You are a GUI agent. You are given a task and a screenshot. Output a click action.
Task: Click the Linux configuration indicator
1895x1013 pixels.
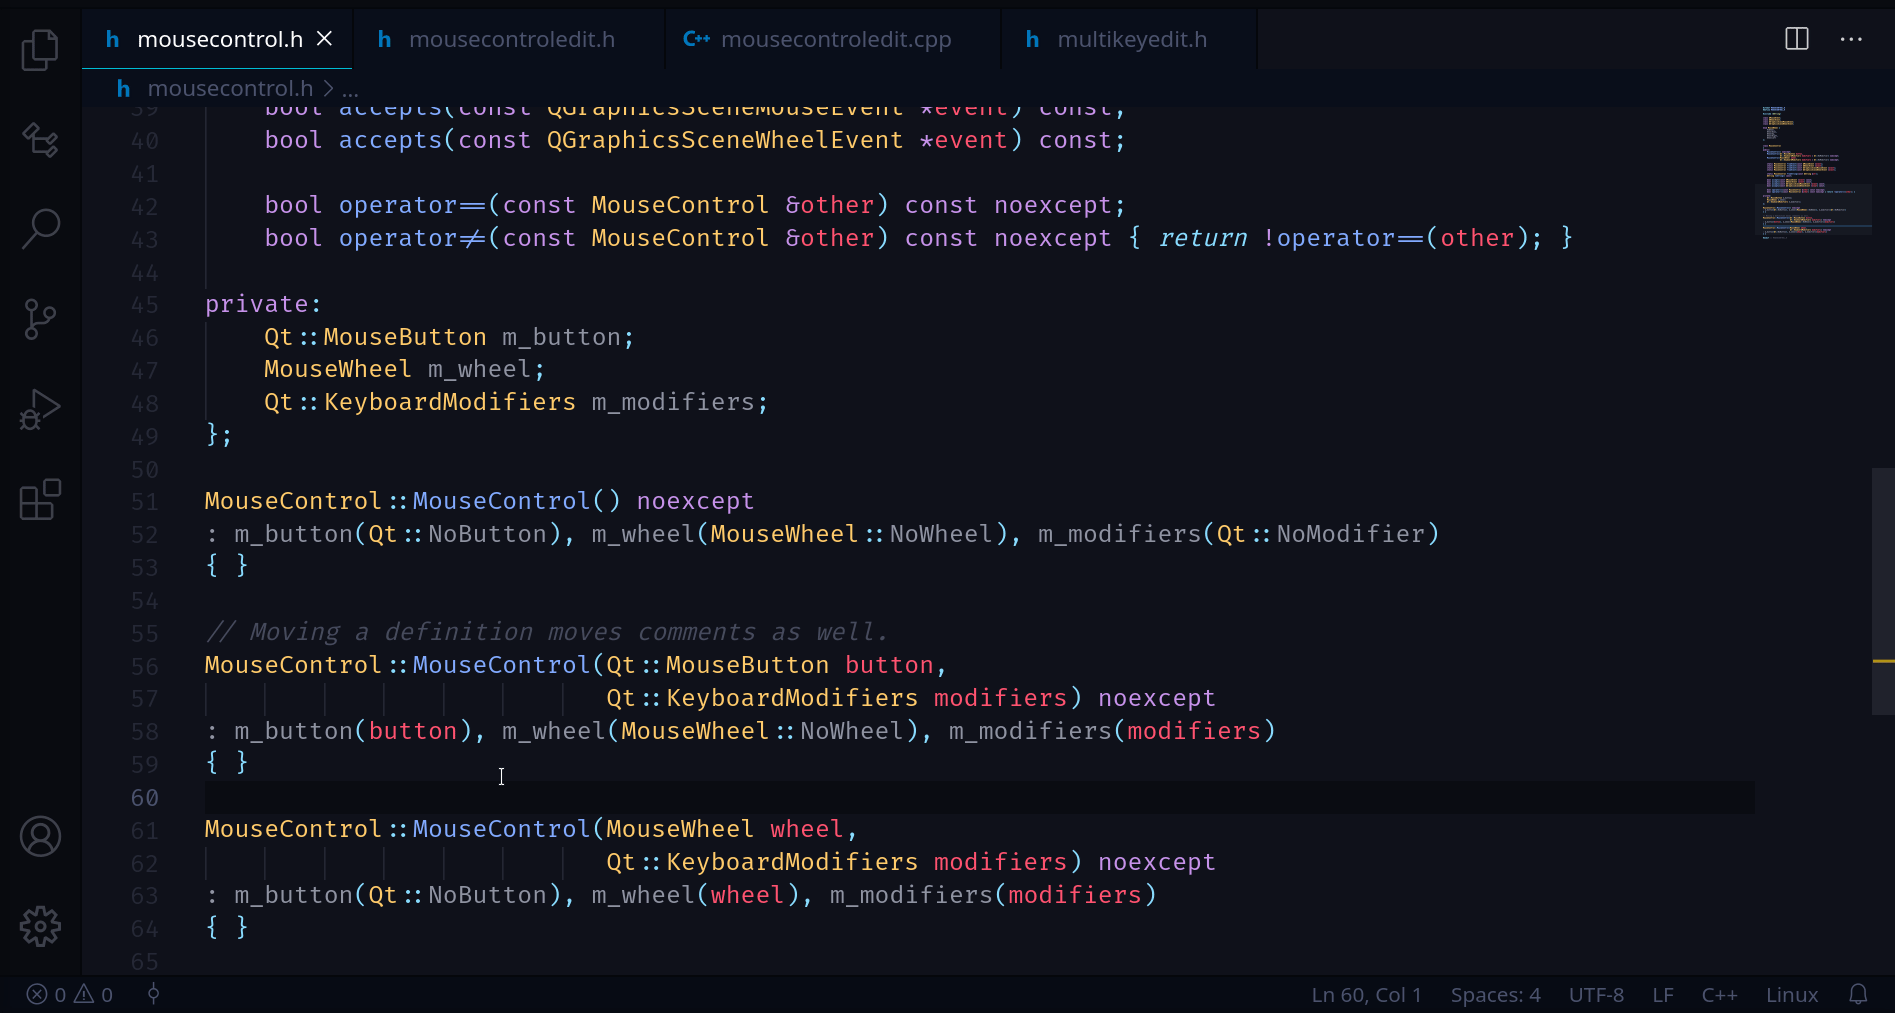click(1792, 994)
